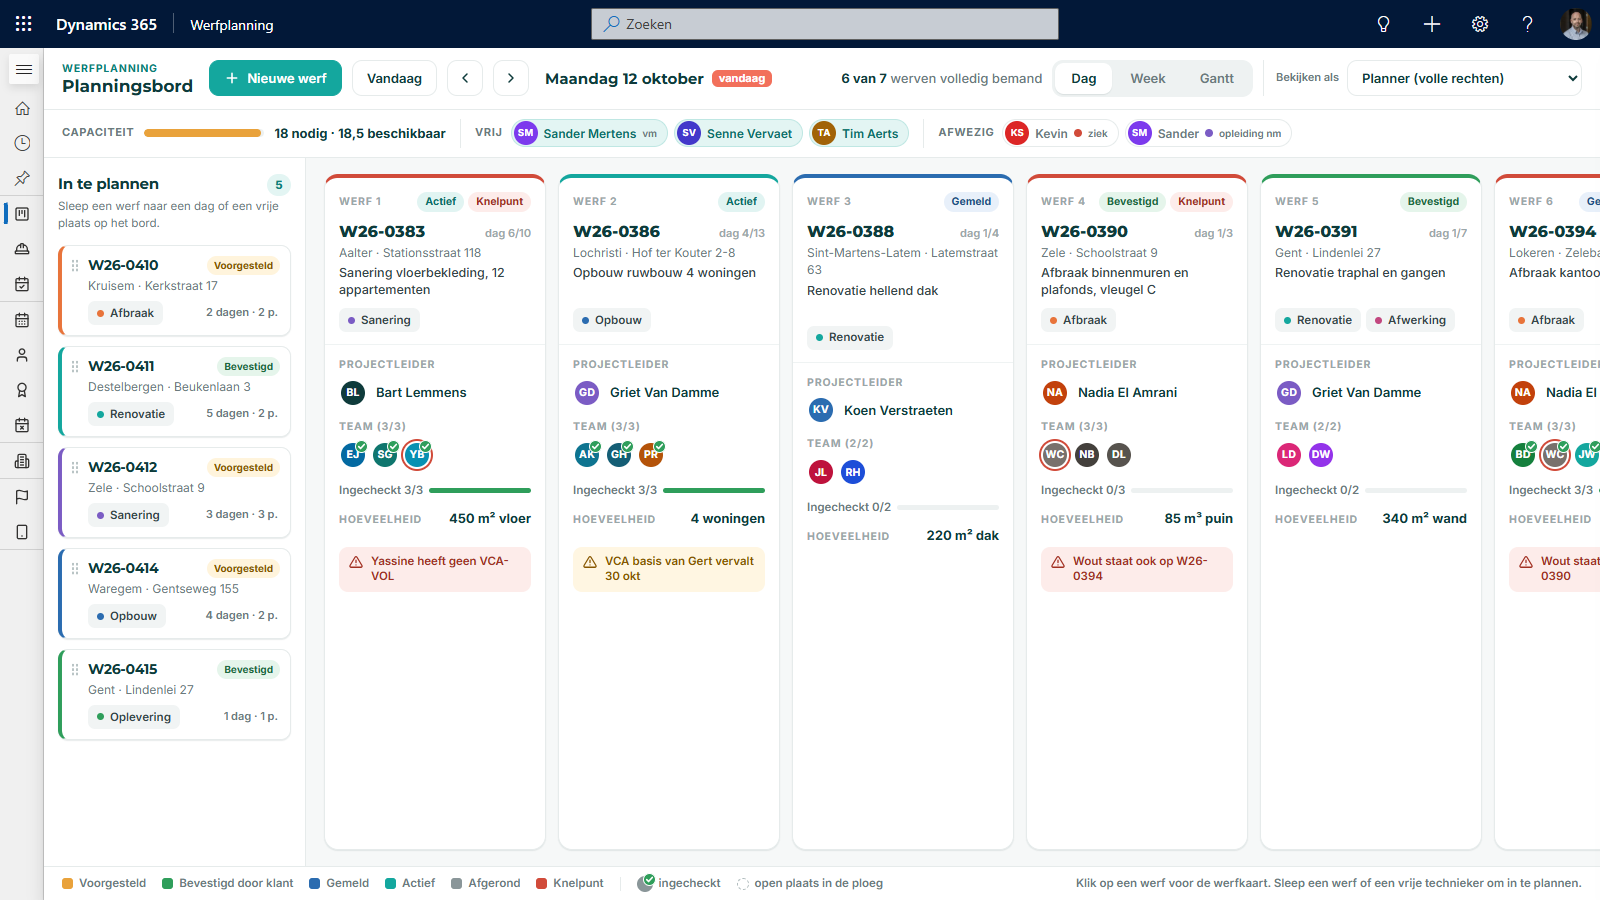Go to previous day arrow
The height and width of the screenshot is (900, 1600).
click(465, 78)
